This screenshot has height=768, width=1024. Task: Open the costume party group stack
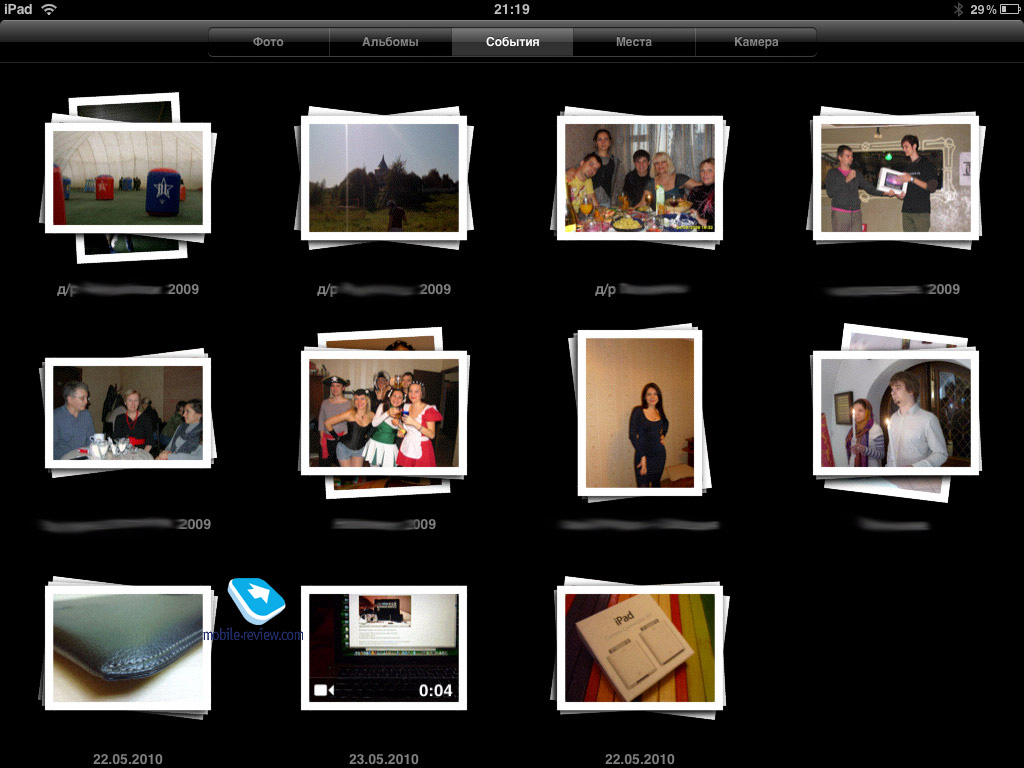(384, 413)
